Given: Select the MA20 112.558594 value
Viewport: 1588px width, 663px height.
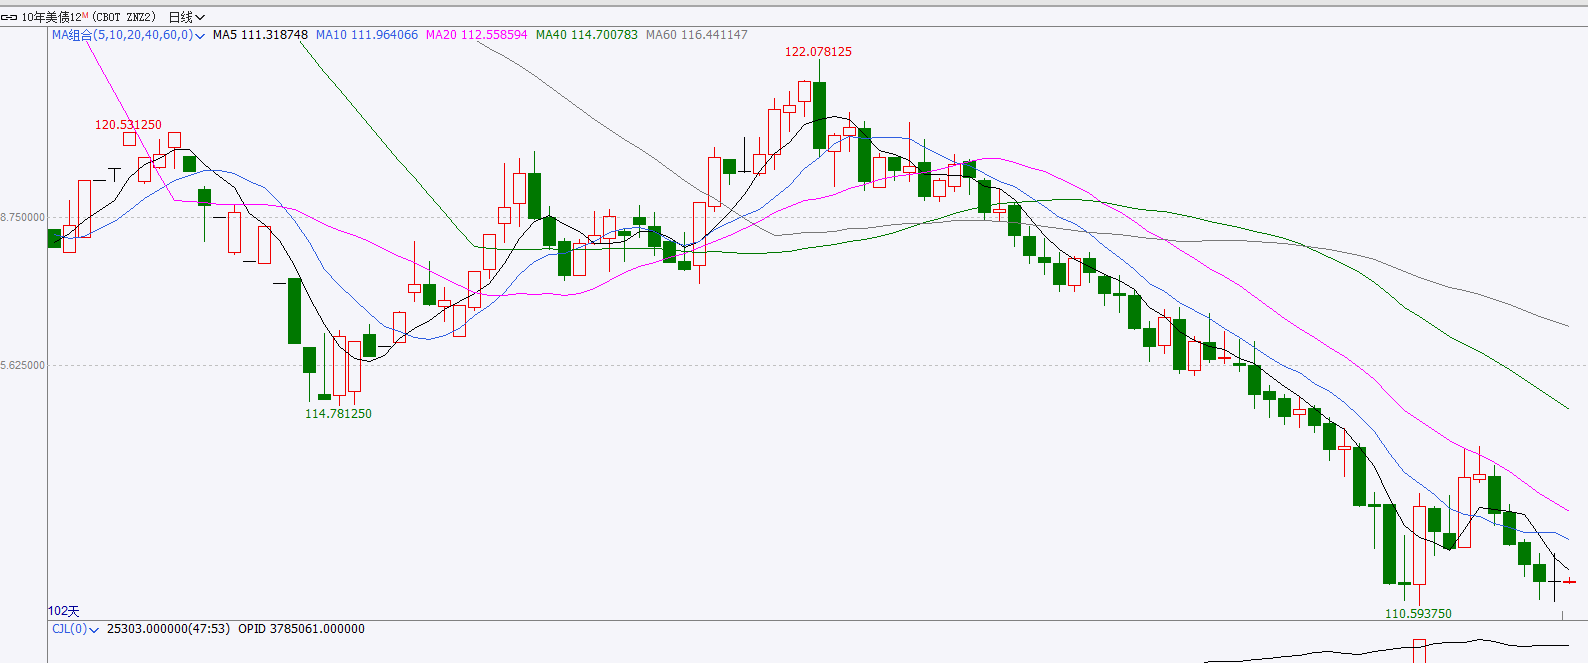Looking at the screenshot, I should 476,35.
